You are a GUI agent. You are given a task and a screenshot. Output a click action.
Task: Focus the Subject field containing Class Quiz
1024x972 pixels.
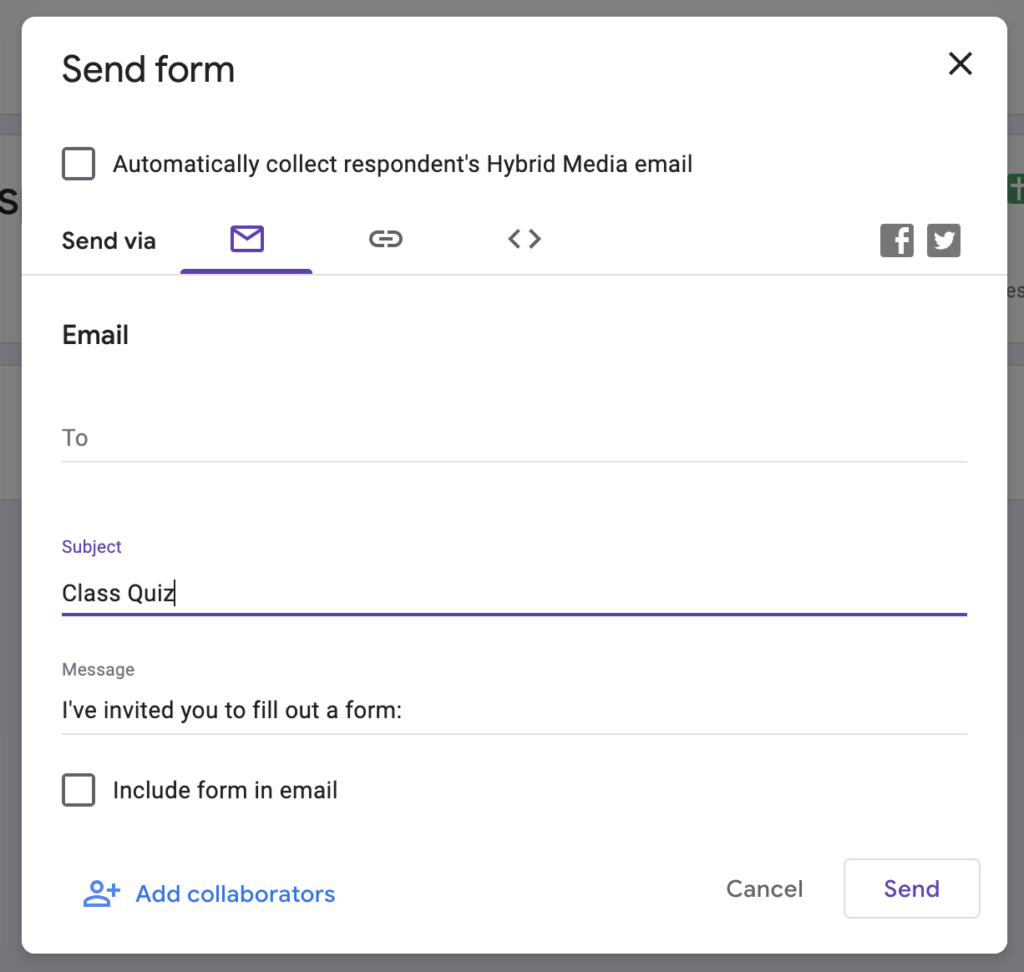pos(514,593)
